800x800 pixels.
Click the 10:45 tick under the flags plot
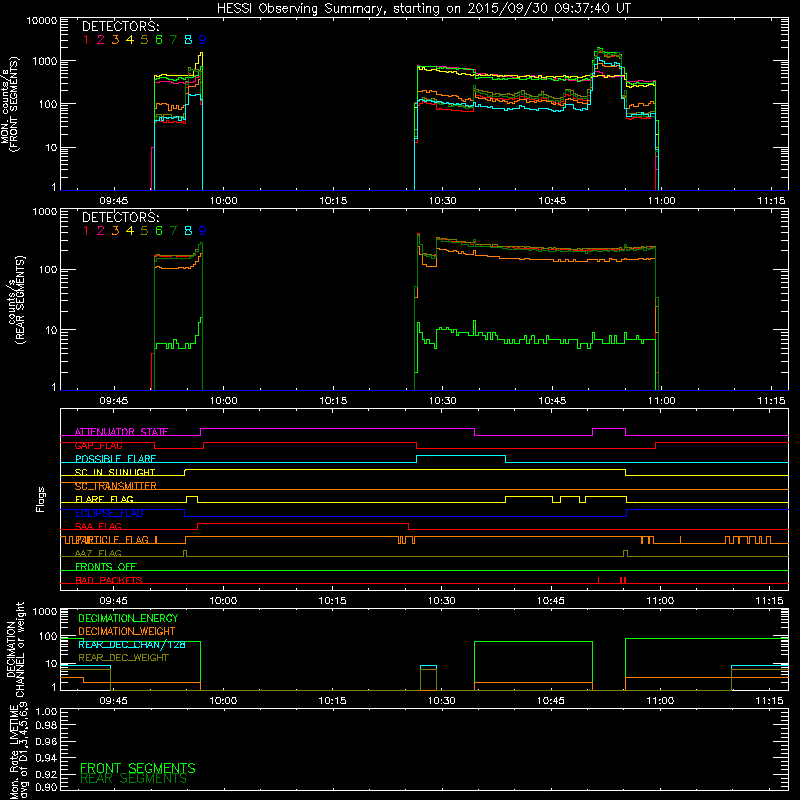point(551,601)
